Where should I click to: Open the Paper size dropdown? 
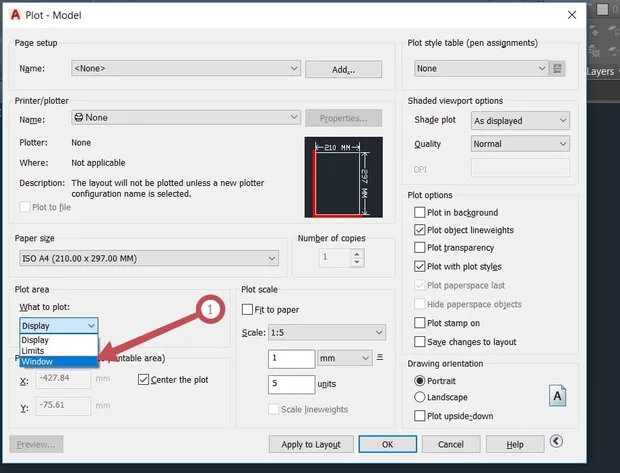coord(148,258)
